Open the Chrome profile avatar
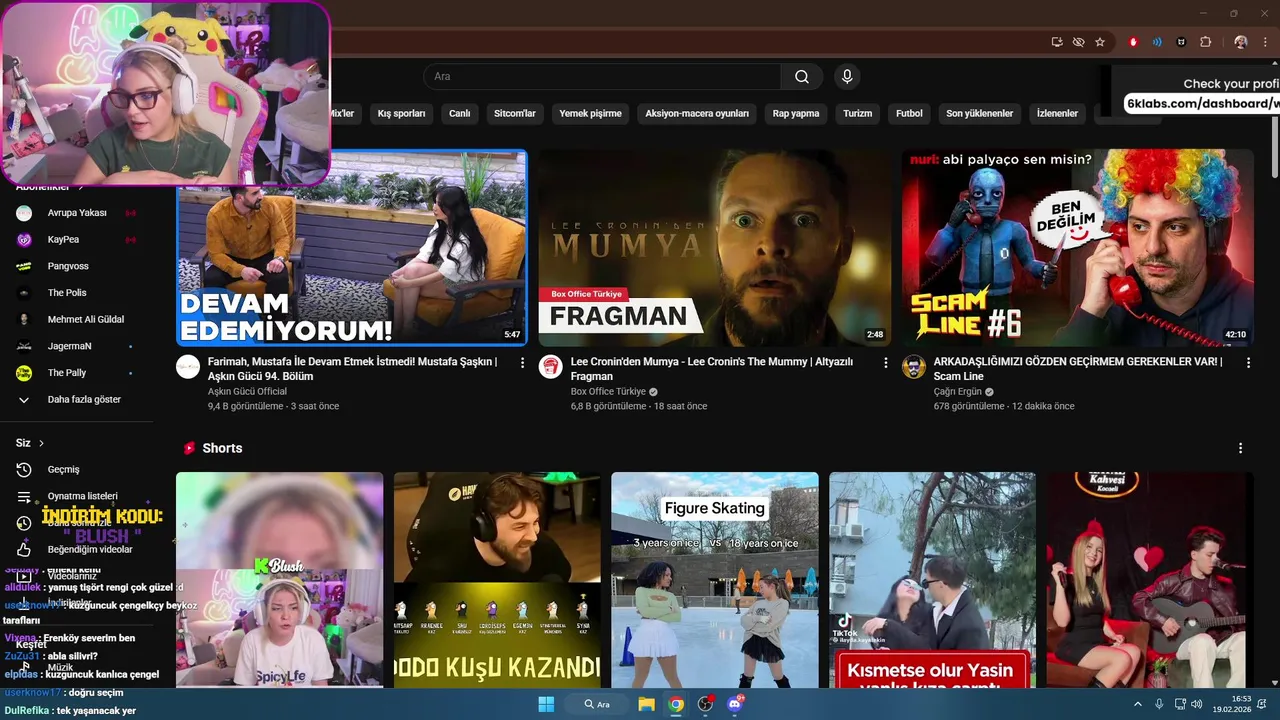Viewport: 1280px width, 720px height. 1241,42
